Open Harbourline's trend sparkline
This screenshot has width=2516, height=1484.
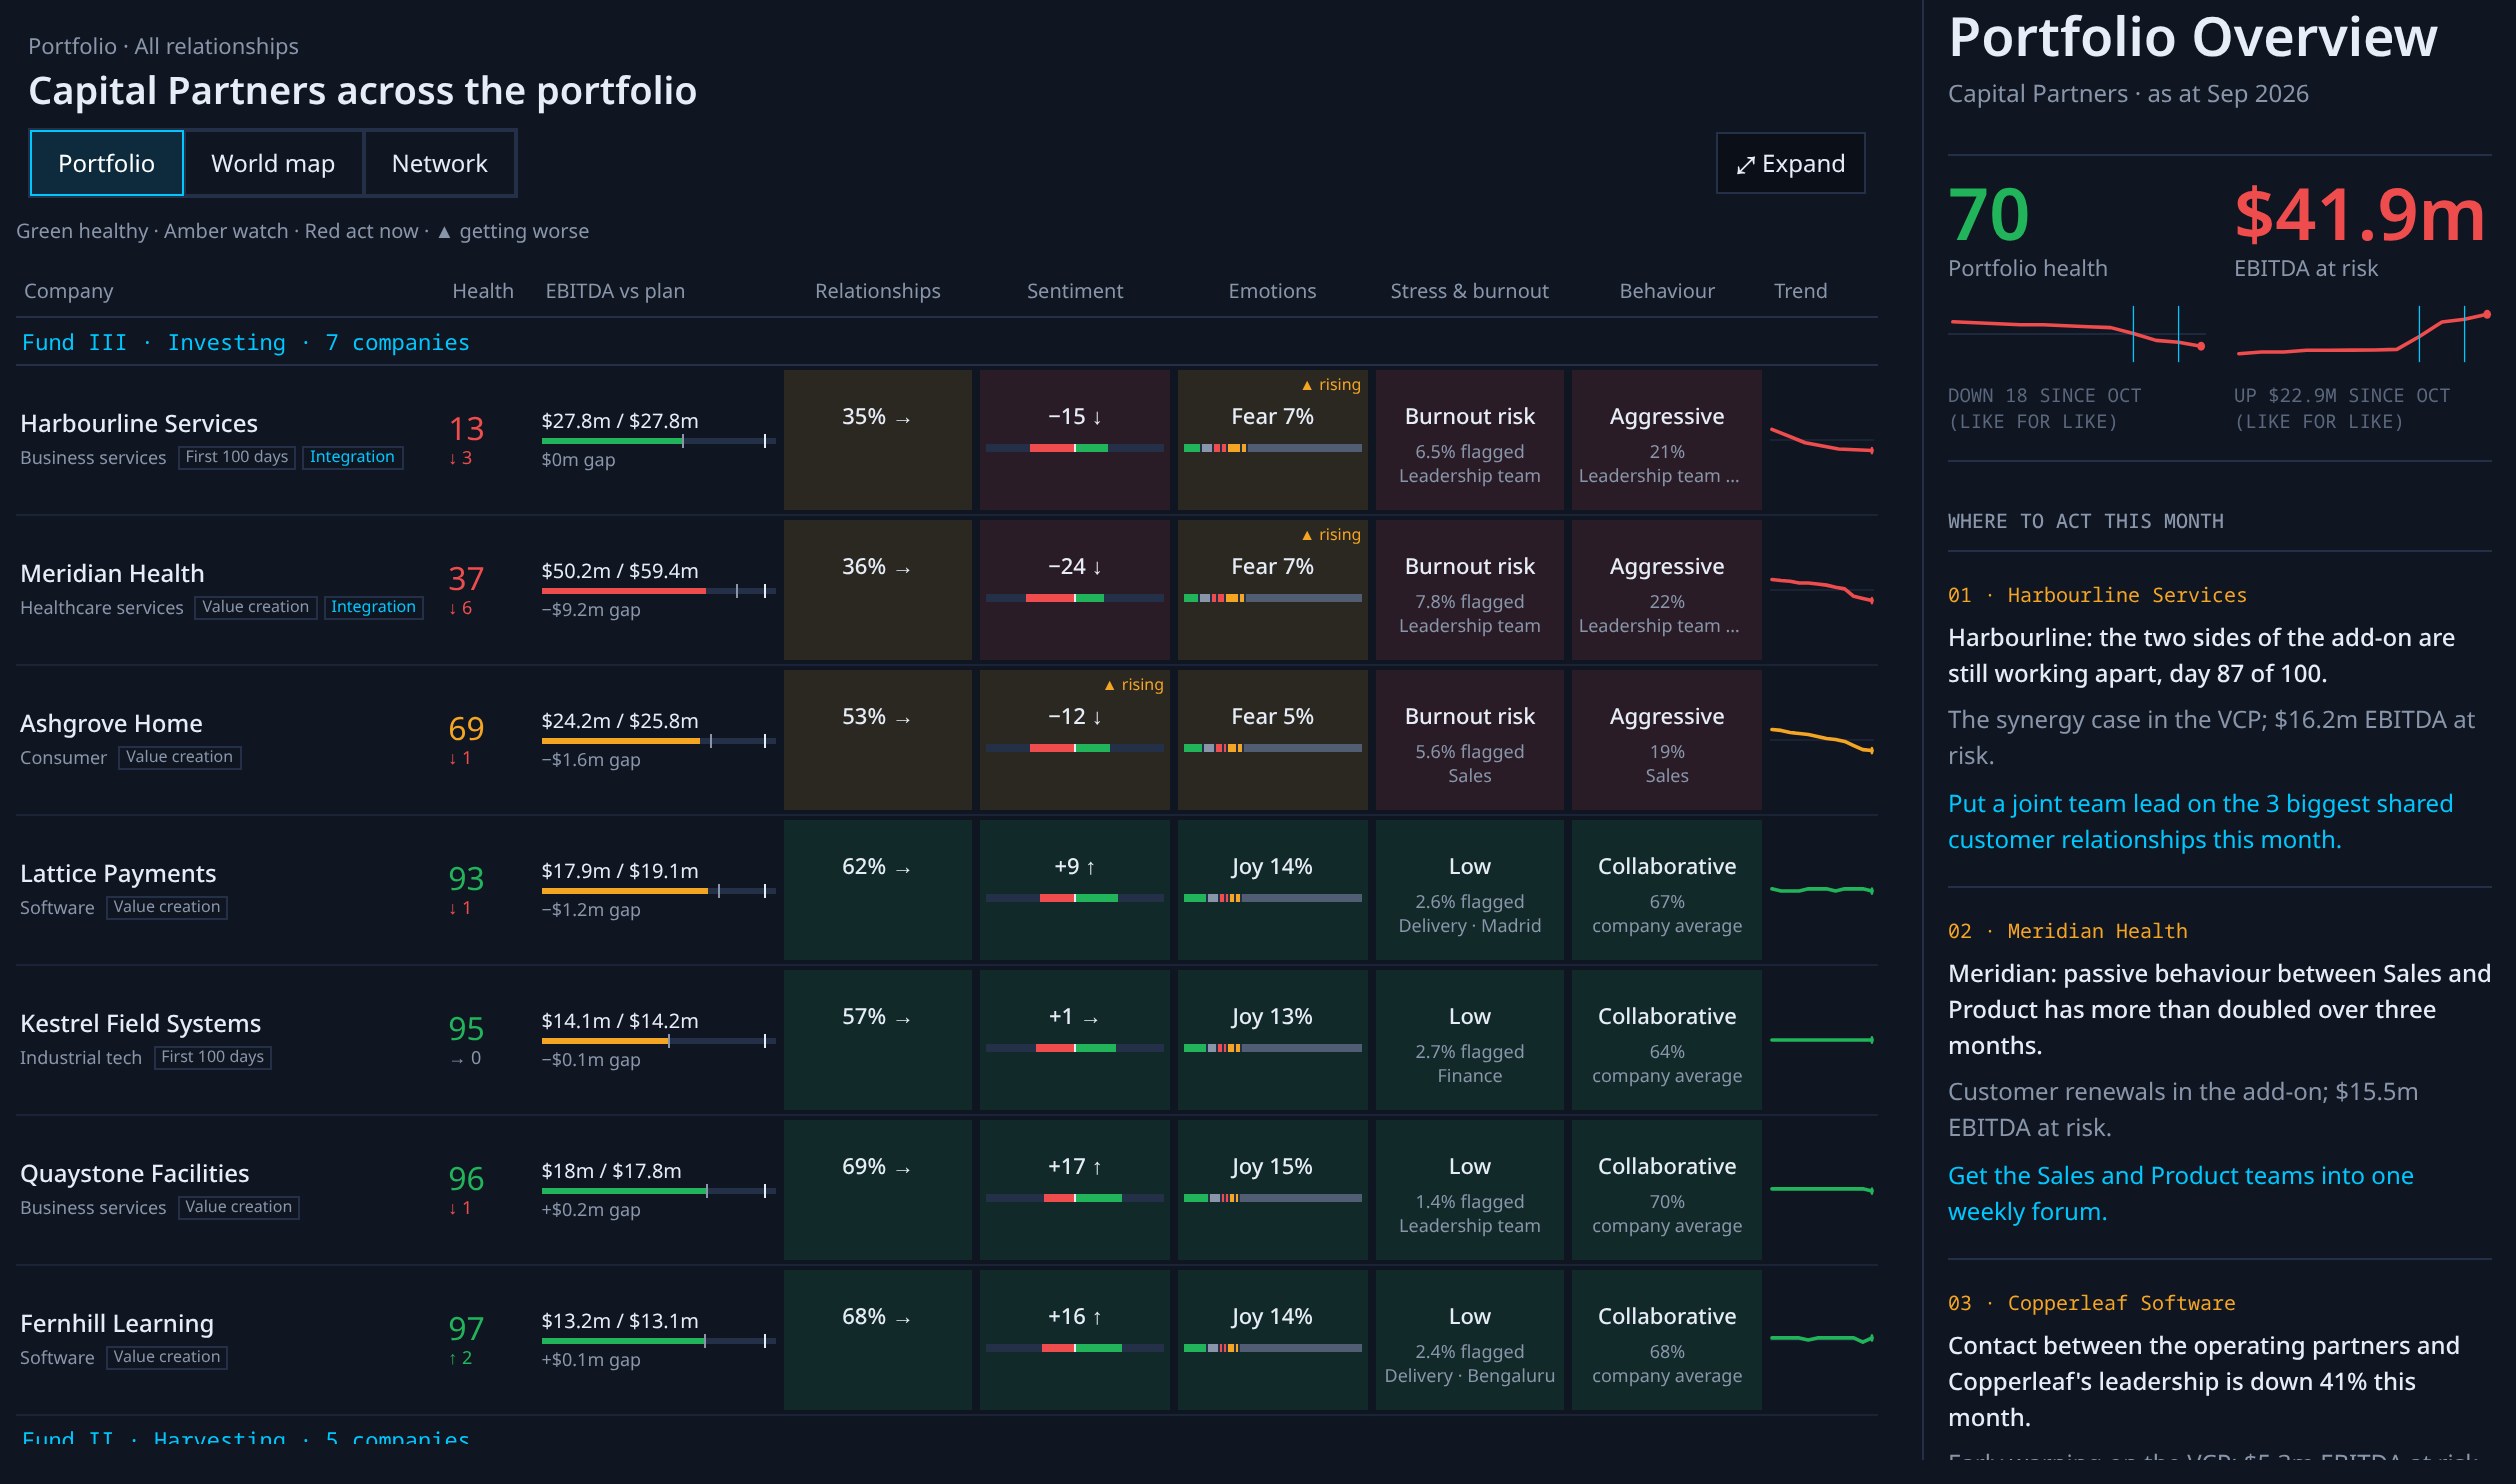point(1821,440)
